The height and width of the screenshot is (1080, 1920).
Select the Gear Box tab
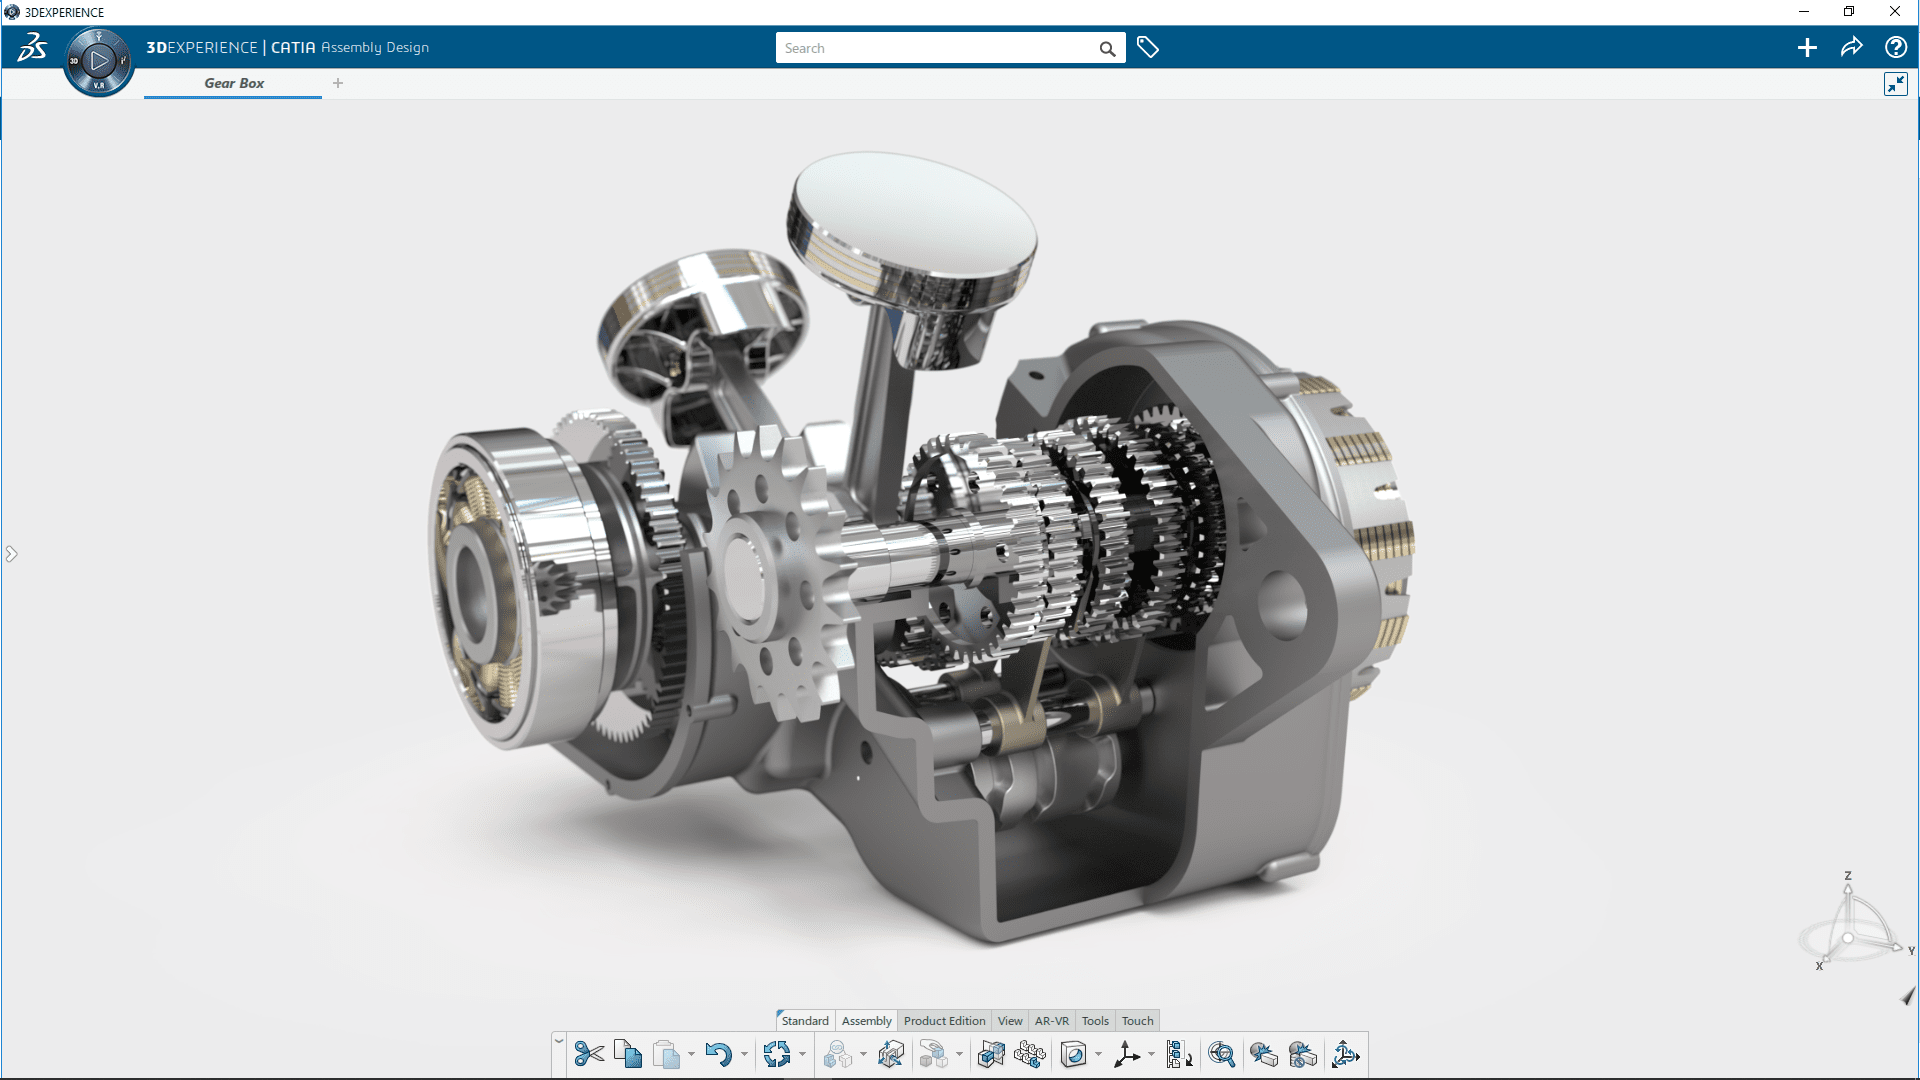234,83
